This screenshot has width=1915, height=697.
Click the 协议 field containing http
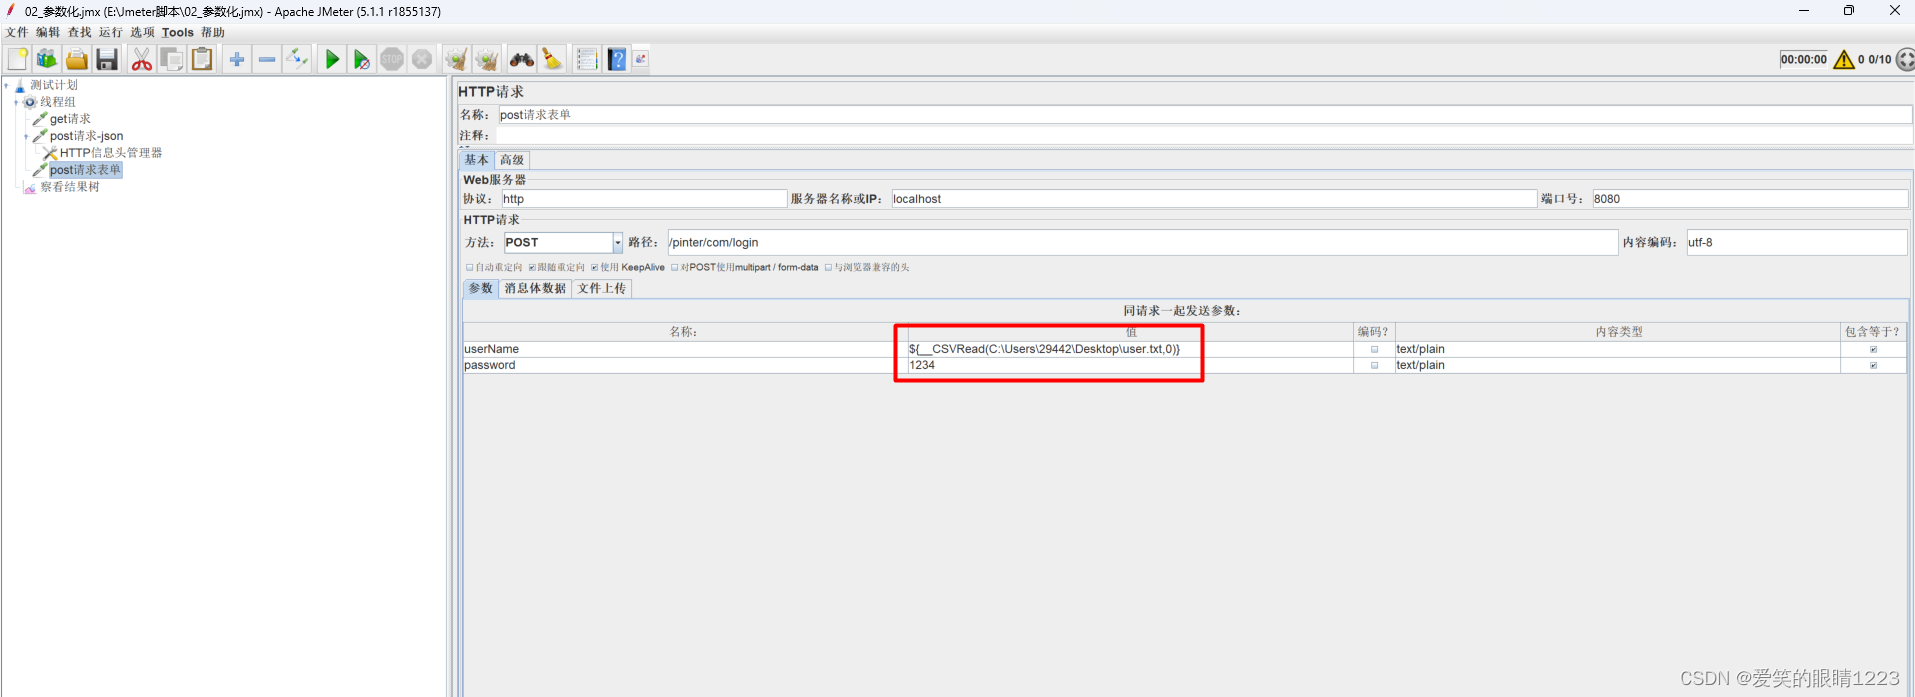click(644, 199)
